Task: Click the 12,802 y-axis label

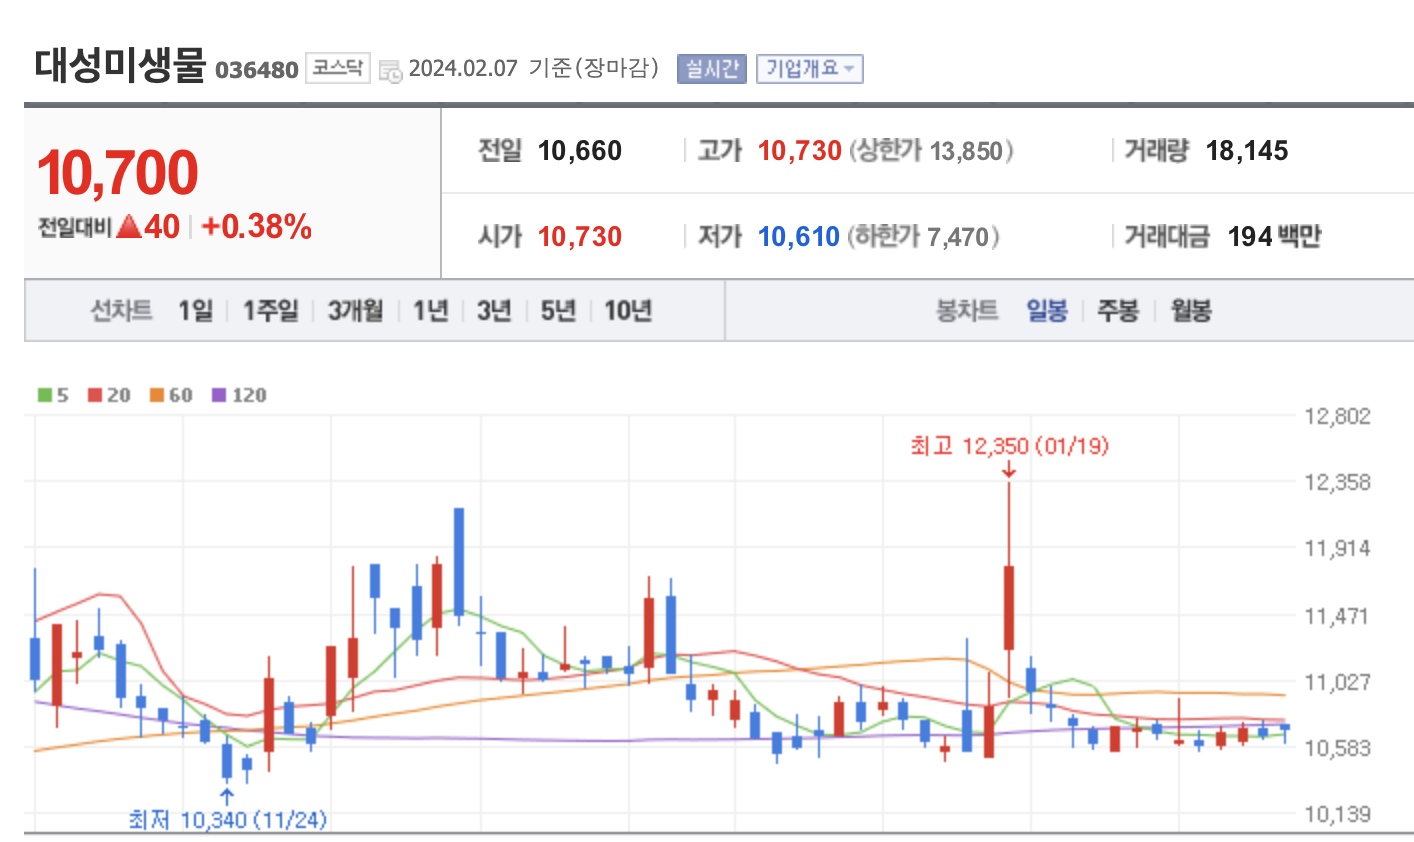Action: click(1338, 416)
